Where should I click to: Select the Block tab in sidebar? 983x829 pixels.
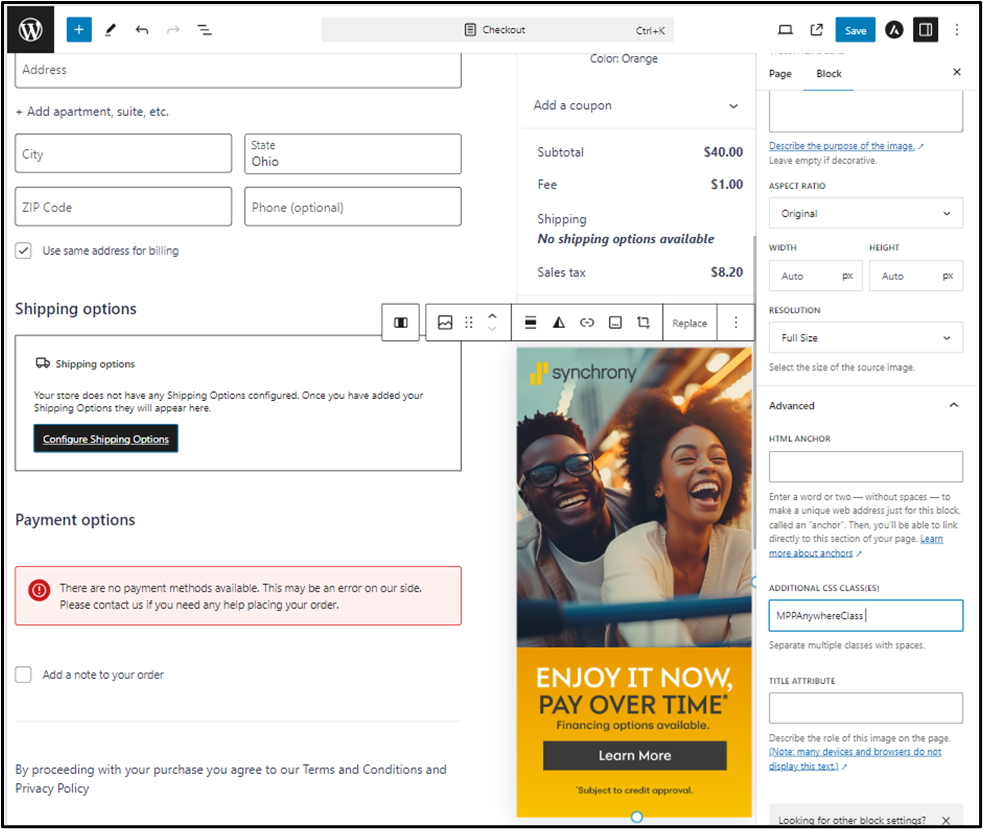click(x=829, y=74)
